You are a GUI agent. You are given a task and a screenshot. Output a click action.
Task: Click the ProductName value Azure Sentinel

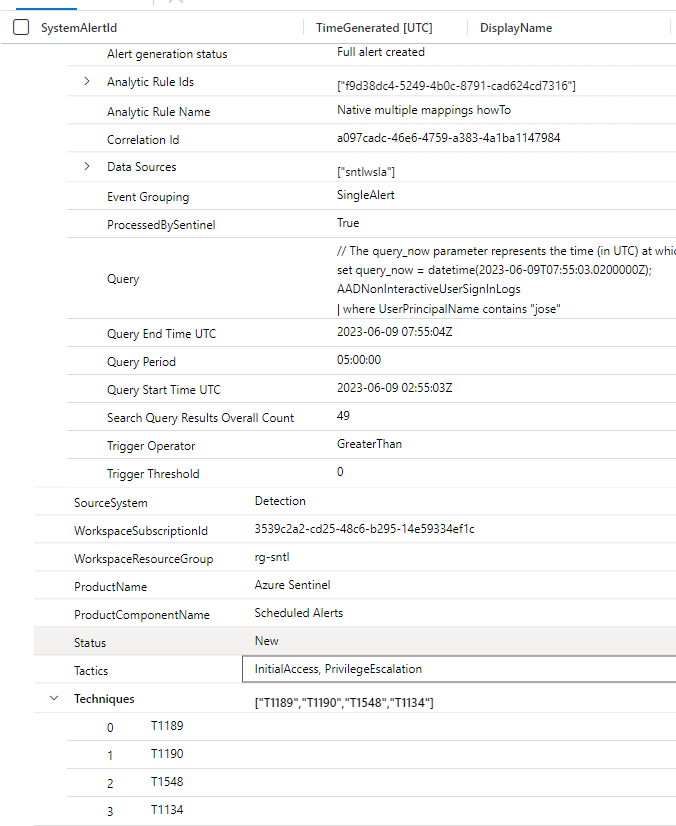coord(292,585)
